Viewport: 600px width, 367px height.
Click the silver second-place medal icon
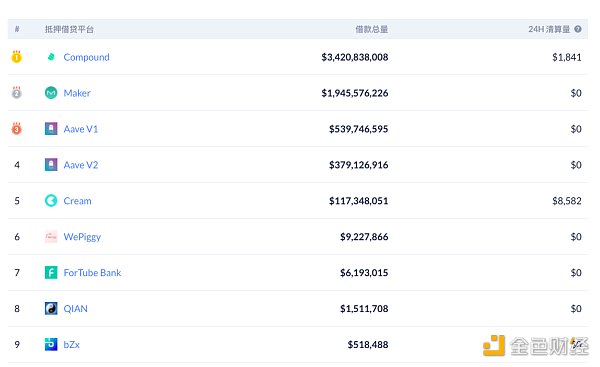[x=16, y=93]
